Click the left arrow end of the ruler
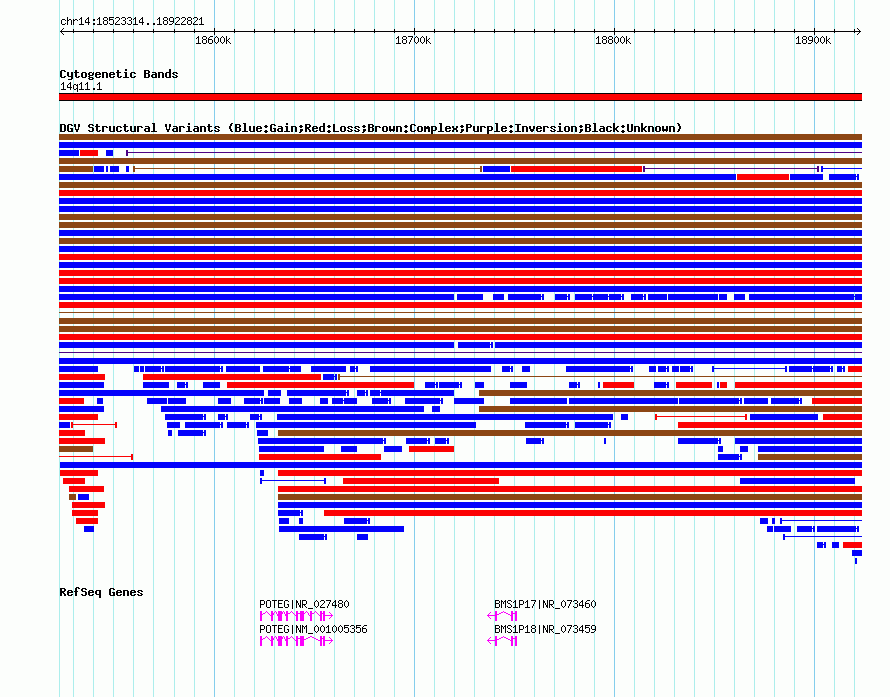890x697 pixels. [62, 31]
